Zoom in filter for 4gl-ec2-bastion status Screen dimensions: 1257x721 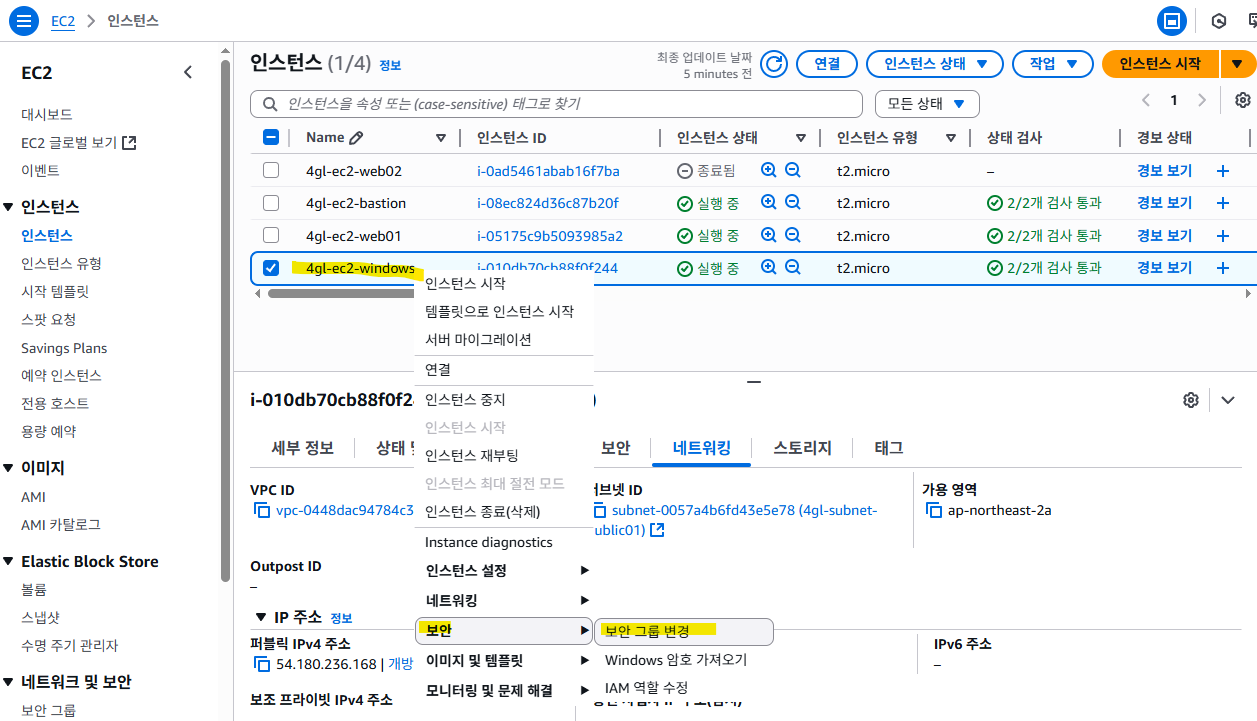[x=769, y=203]
